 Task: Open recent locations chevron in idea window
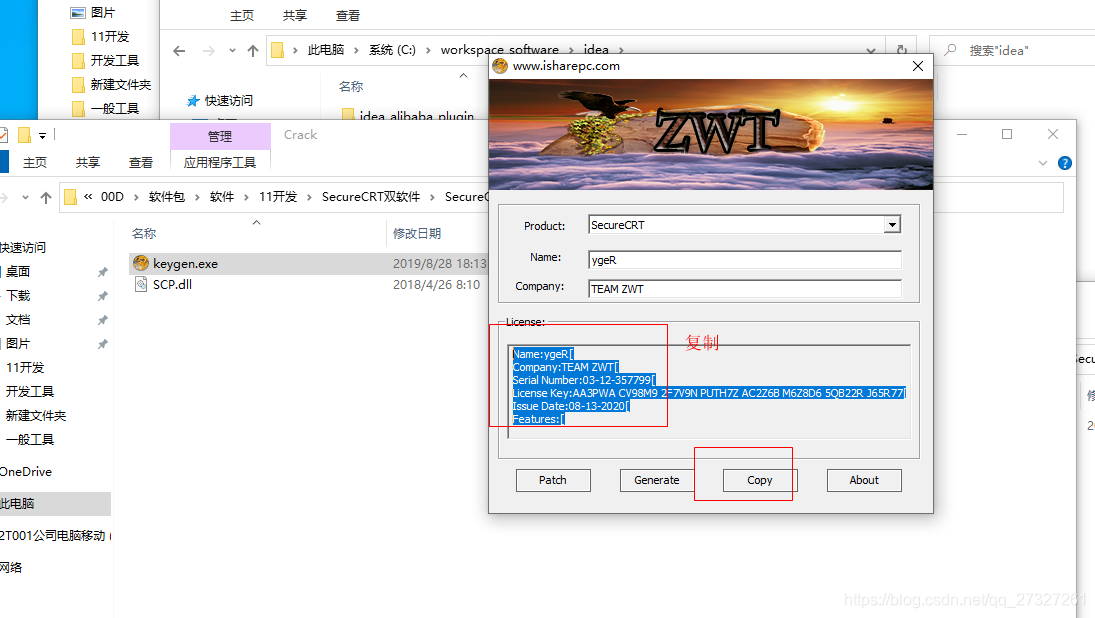(x=232, y=50)
